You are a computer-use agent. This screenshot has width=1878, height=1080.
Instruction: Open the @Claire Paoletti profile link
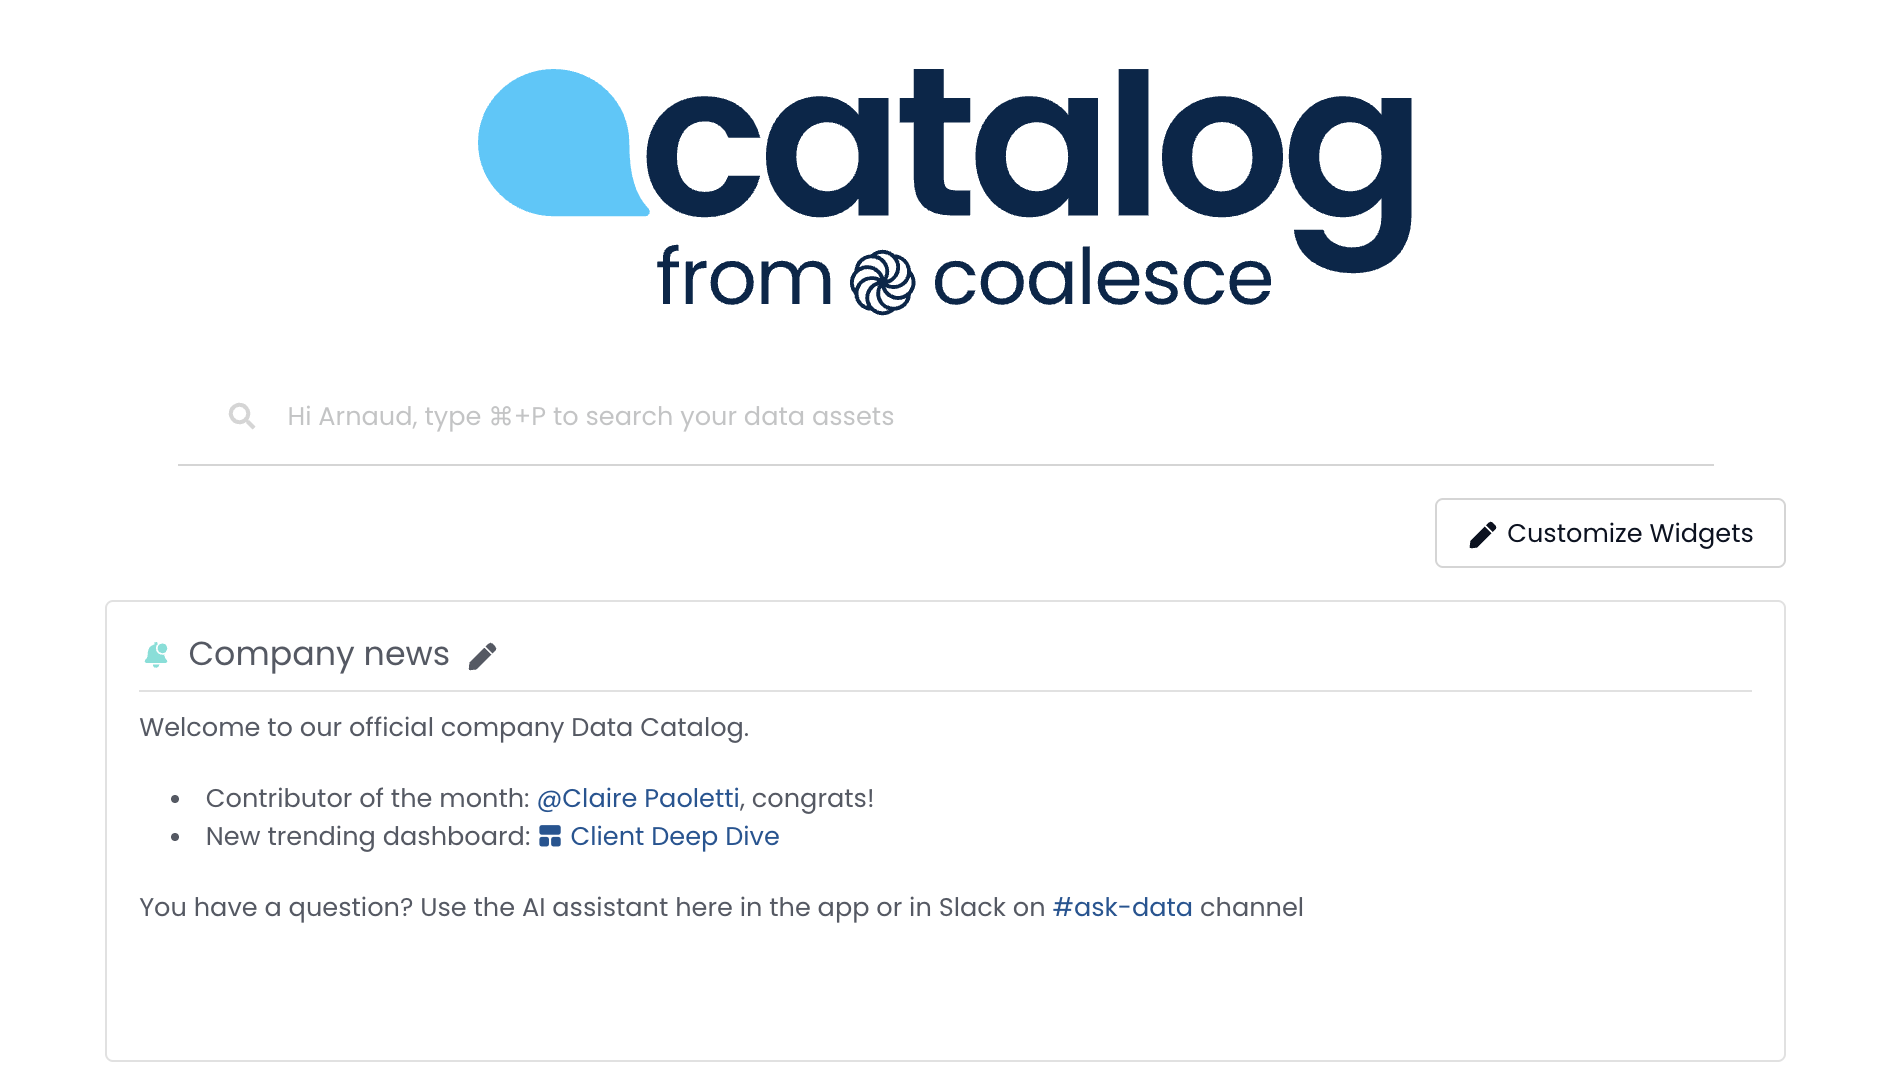point(638,798)
